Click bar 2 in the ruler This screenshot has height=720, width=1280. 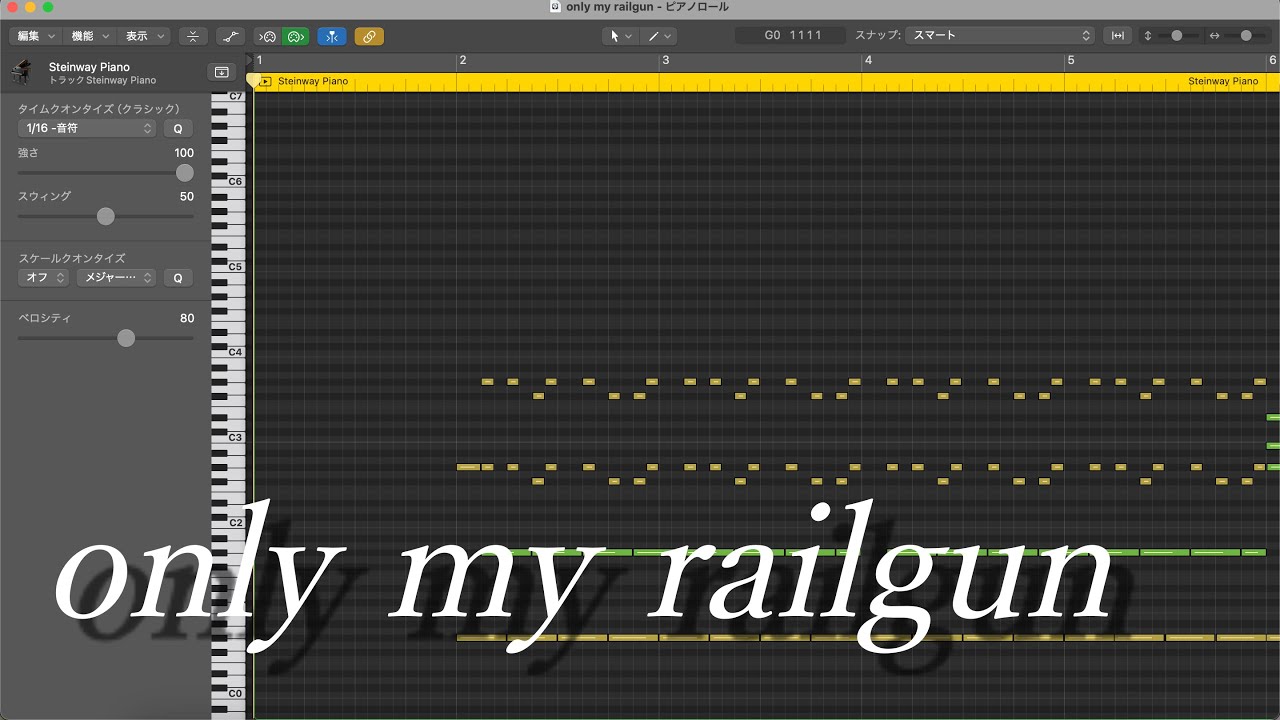pos(462,61)
